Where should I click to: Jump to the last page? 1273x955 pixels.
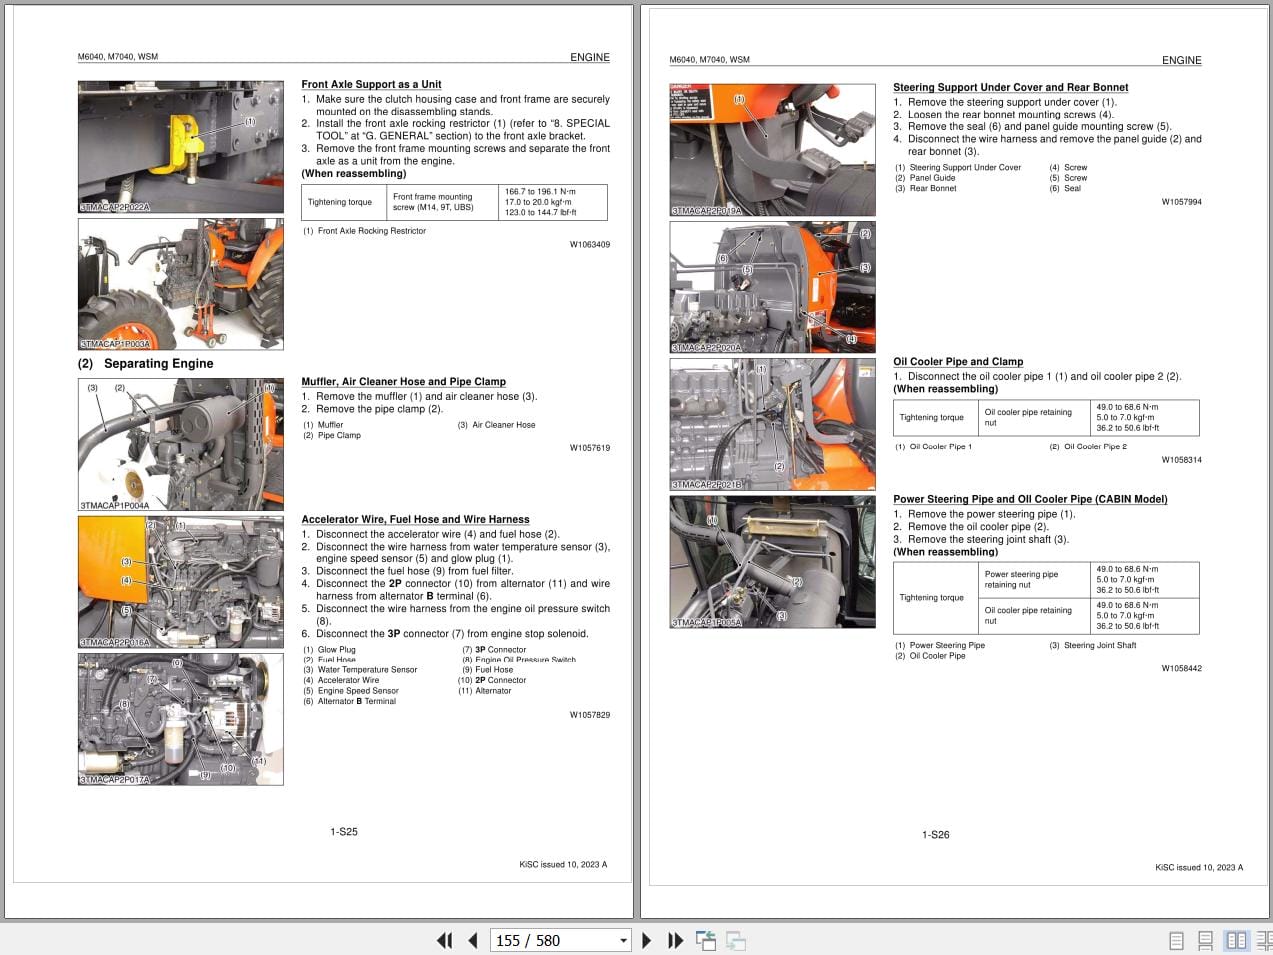pos(675,940)
